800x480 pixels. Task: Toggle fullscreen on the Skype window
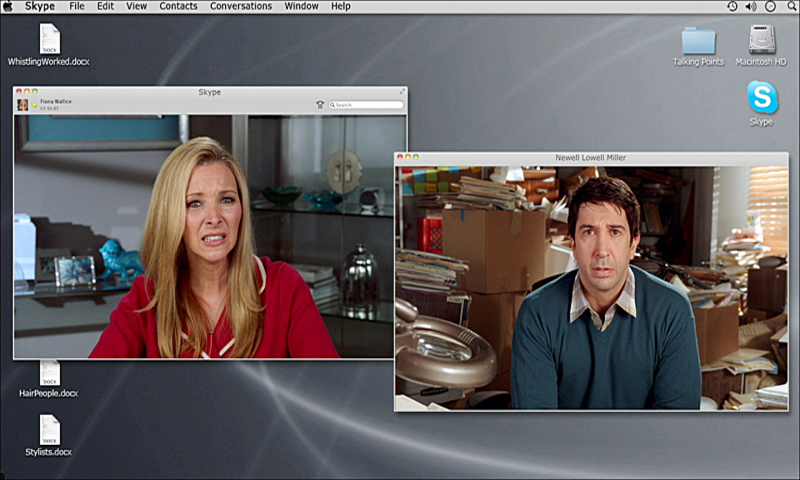(402, 92)
